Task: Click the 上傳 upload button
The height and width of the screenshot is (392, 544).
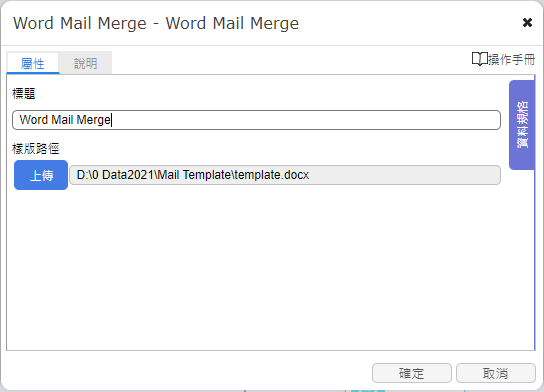Action: (x=41, y=175)
